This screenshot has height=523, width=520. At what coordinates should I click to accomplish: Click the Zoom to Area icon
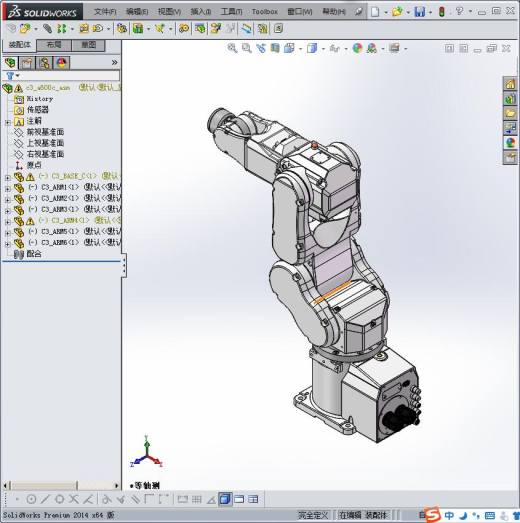point(246,48)
